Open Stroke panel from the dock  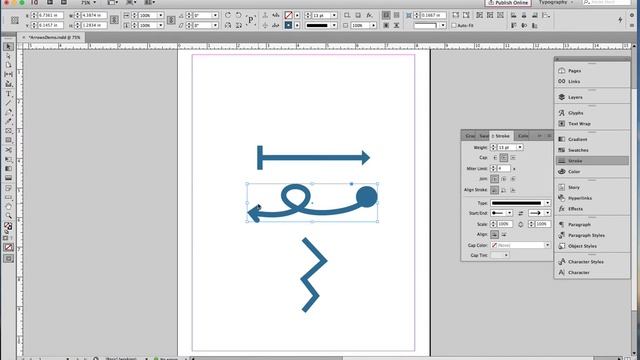(x=592, y=161)
